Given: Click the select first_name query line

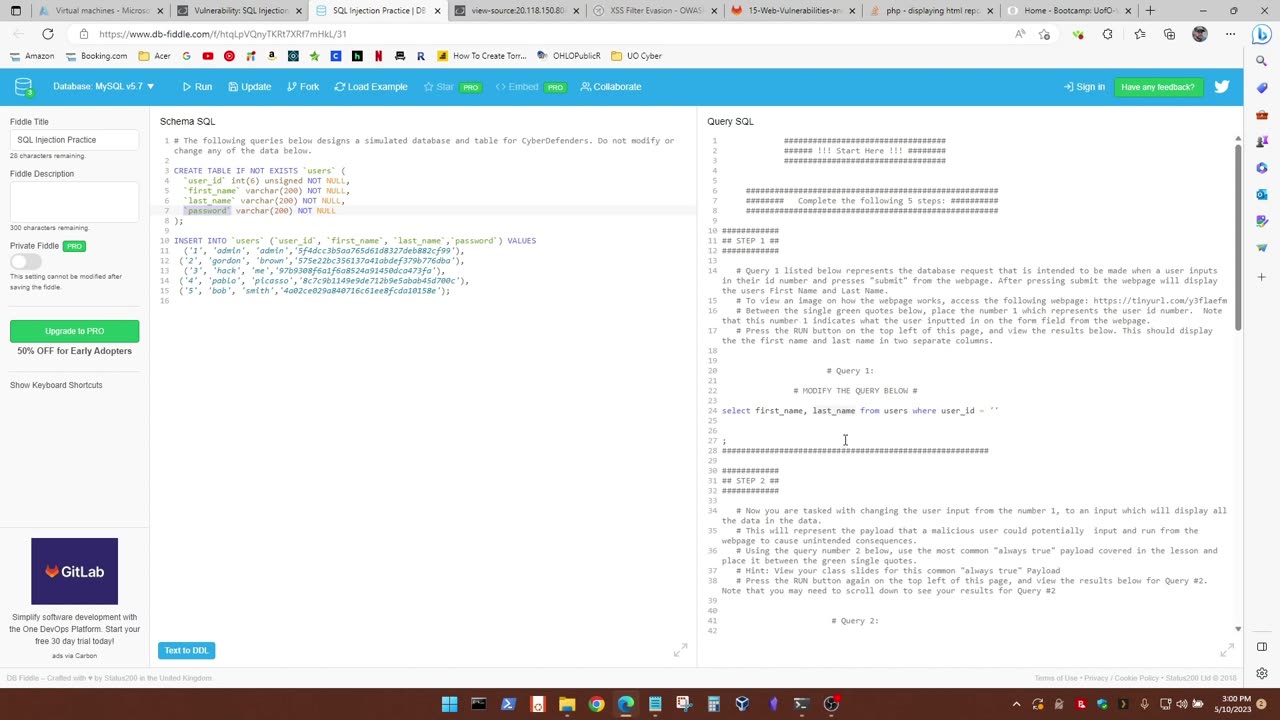Looking at the screenshot, I should point(860,411).
